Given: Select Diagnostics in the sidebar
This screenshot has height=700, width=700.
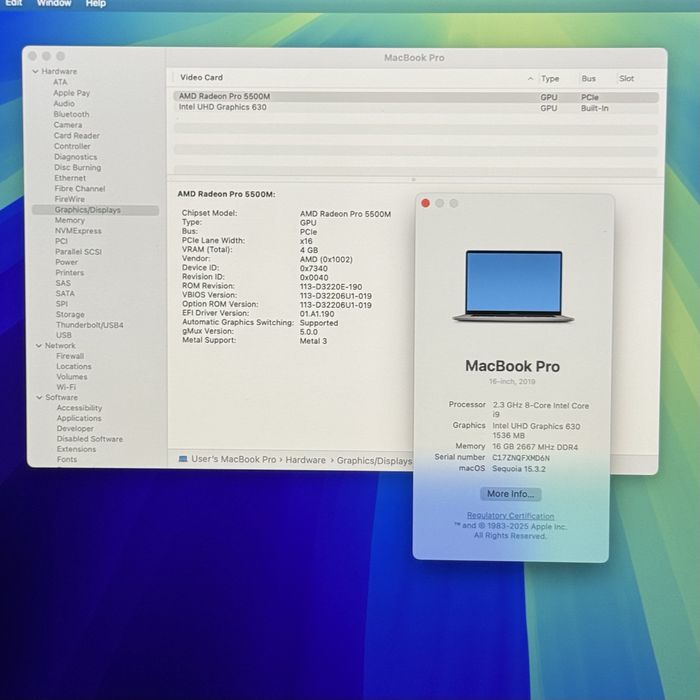Looking at the screenshot, I should tap(75, 157).
